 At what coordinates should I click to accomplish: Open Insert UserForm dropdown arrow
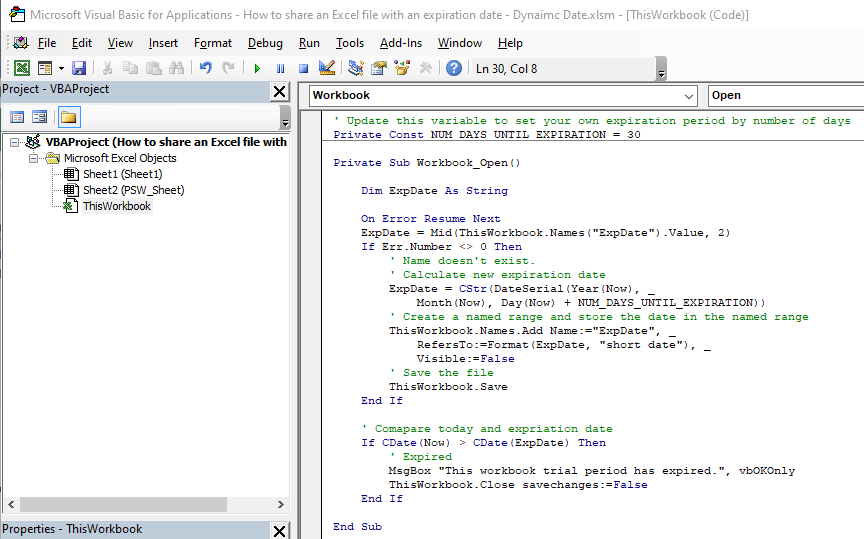tap(61, 68)
